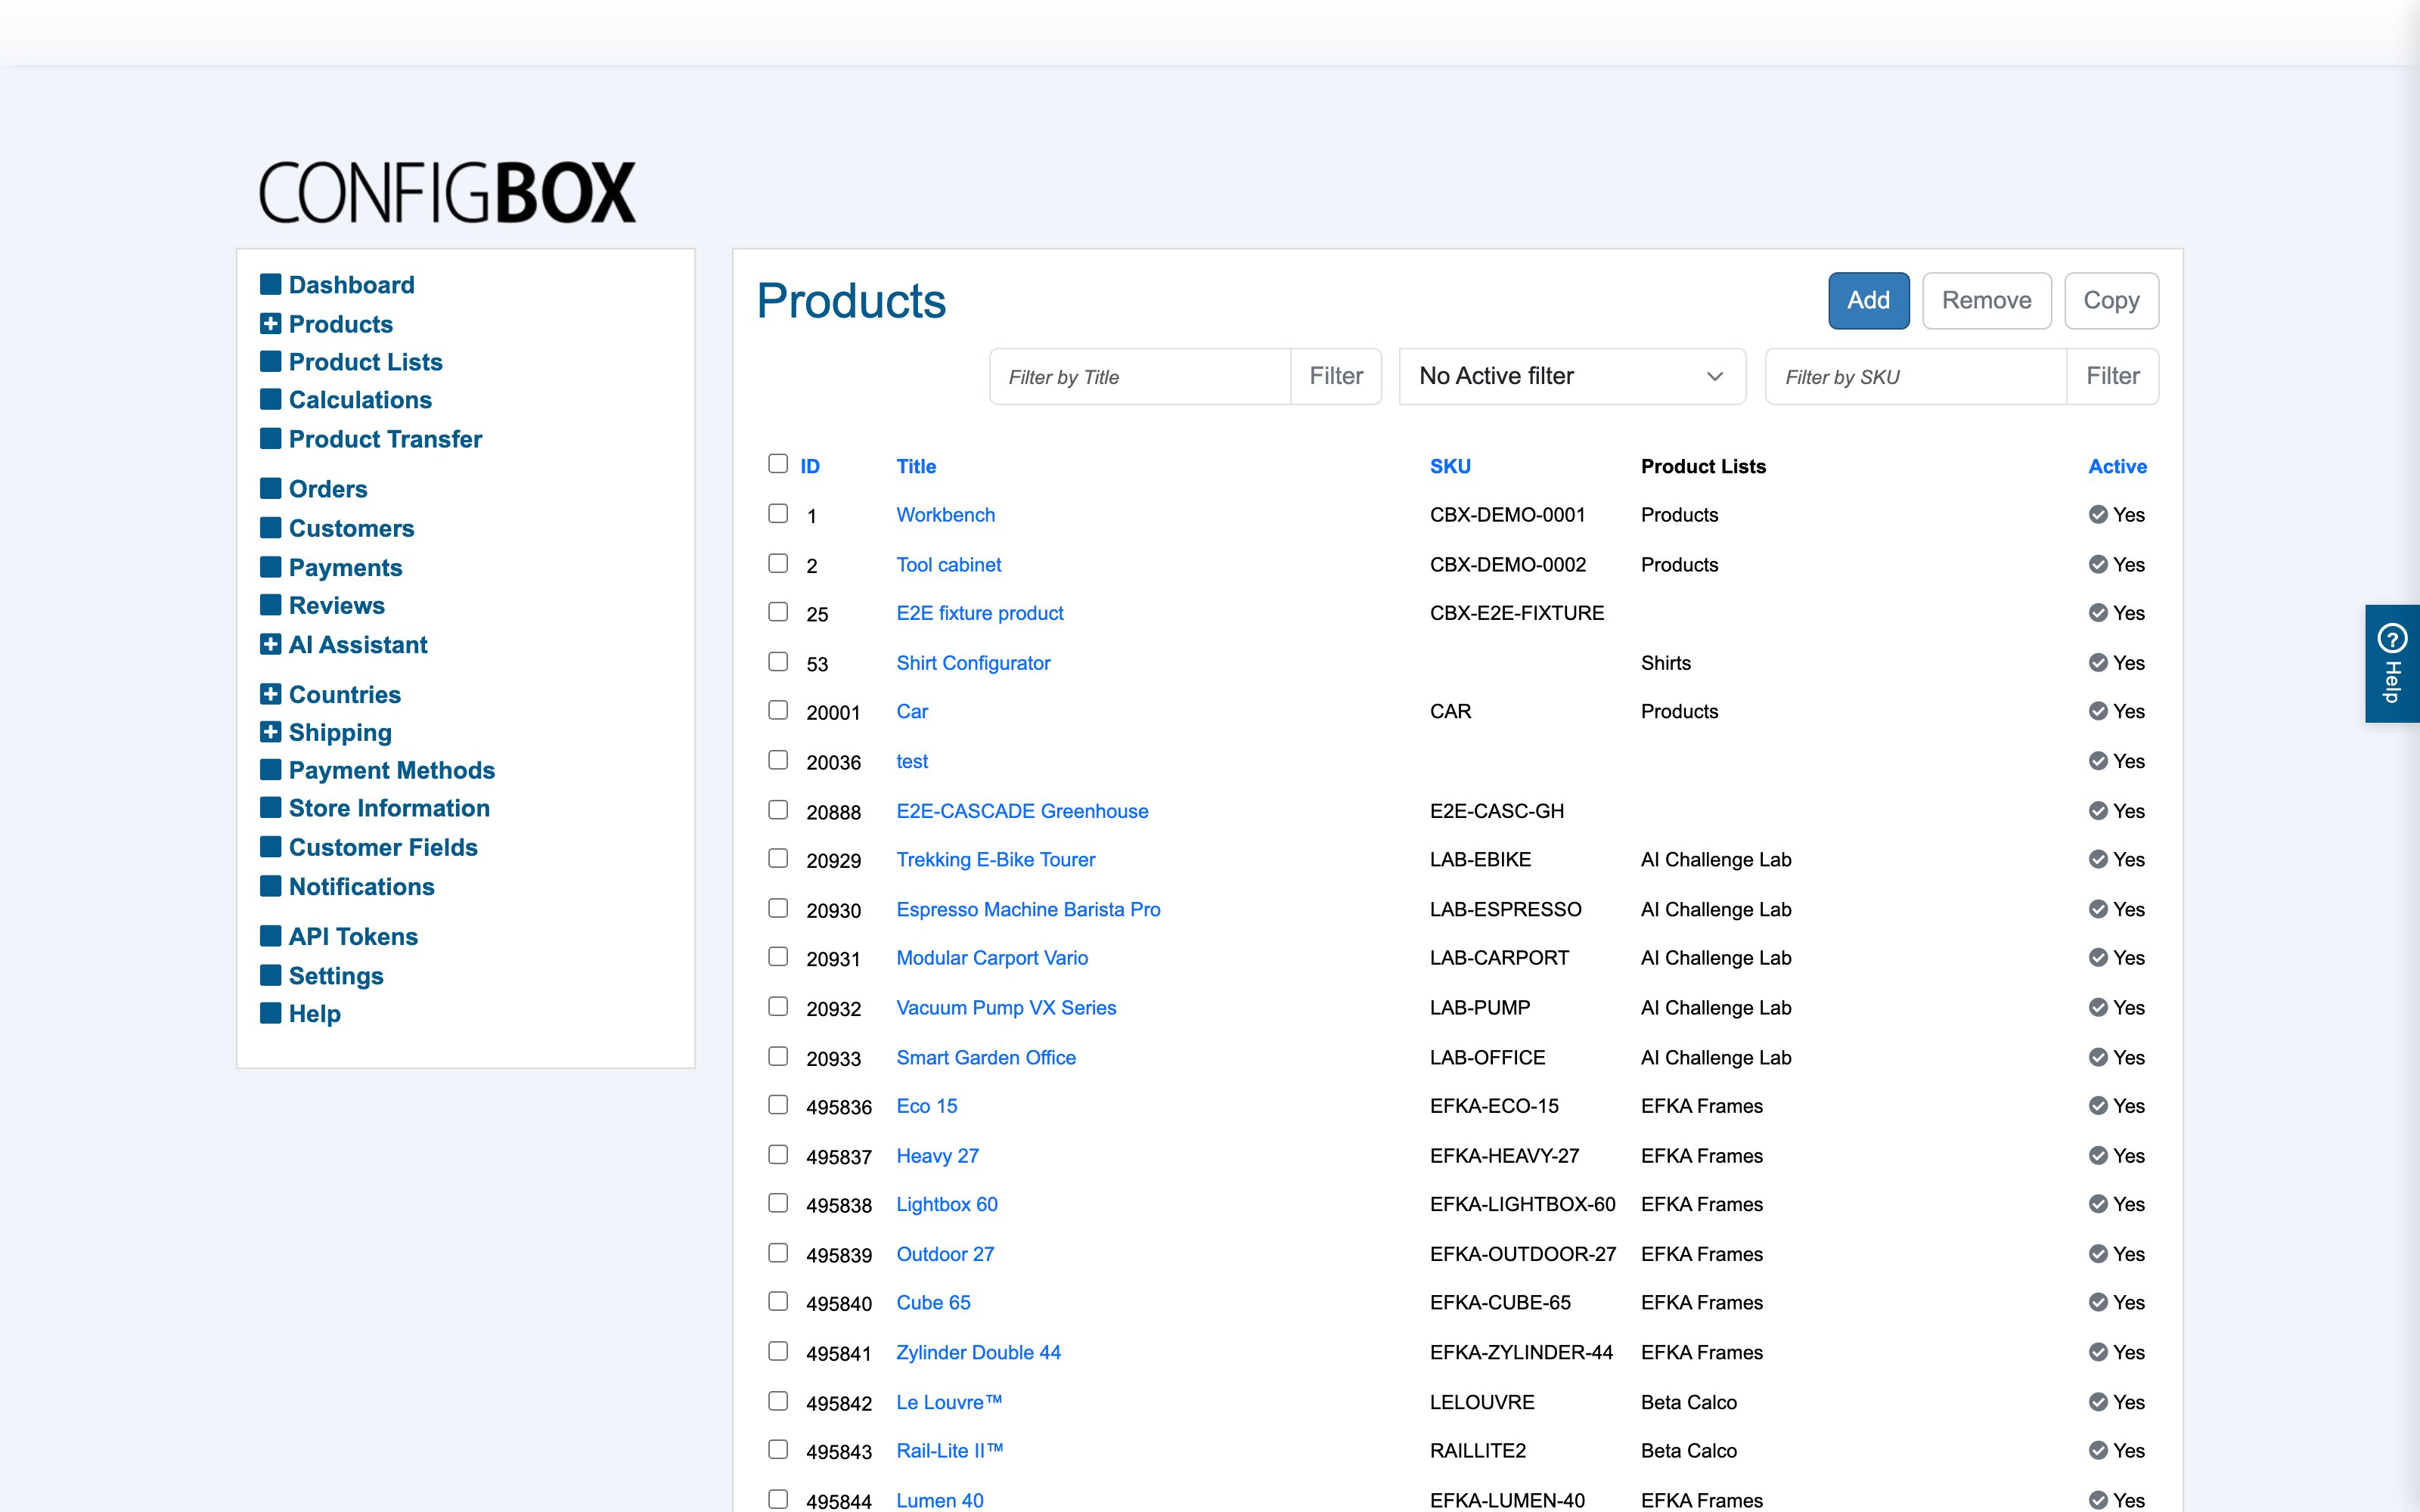
Task: Open Customers in the sidebar
Action: pos(351,528)
